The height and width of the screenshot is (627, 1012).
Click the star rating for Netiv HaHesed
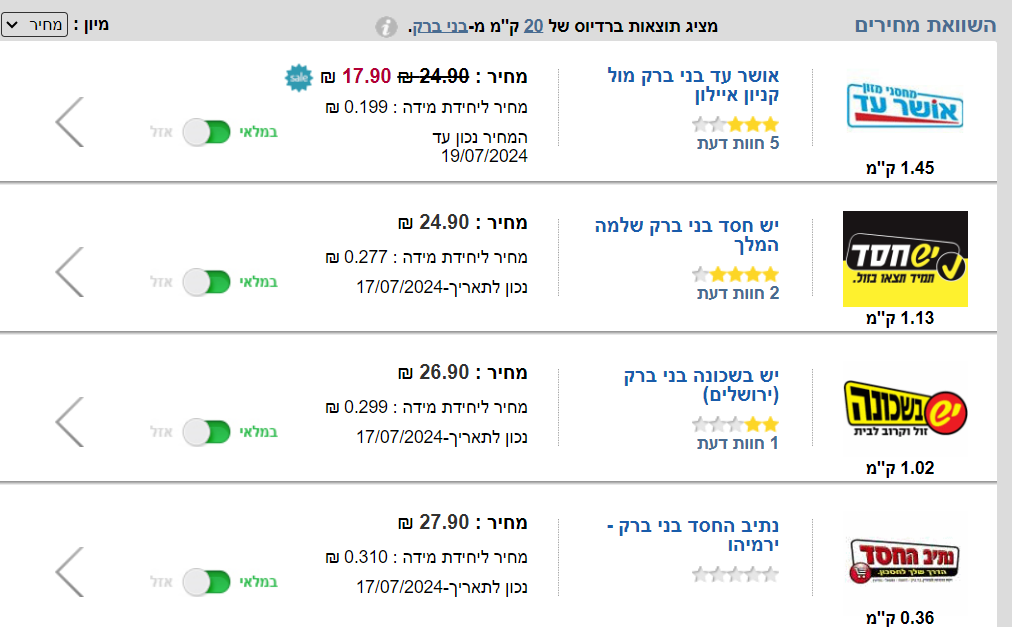(x=735, y=574)
